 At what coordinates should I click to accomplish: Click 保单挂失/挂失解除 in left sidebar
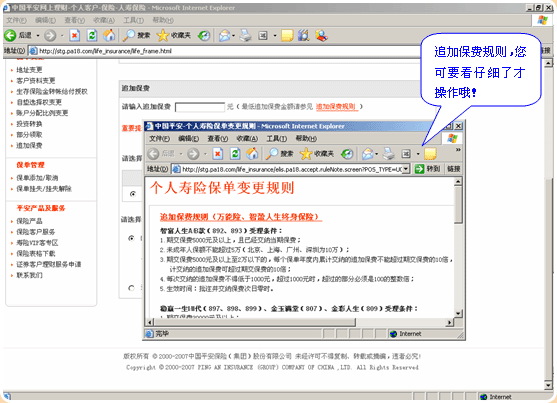[x=44, y=188]
